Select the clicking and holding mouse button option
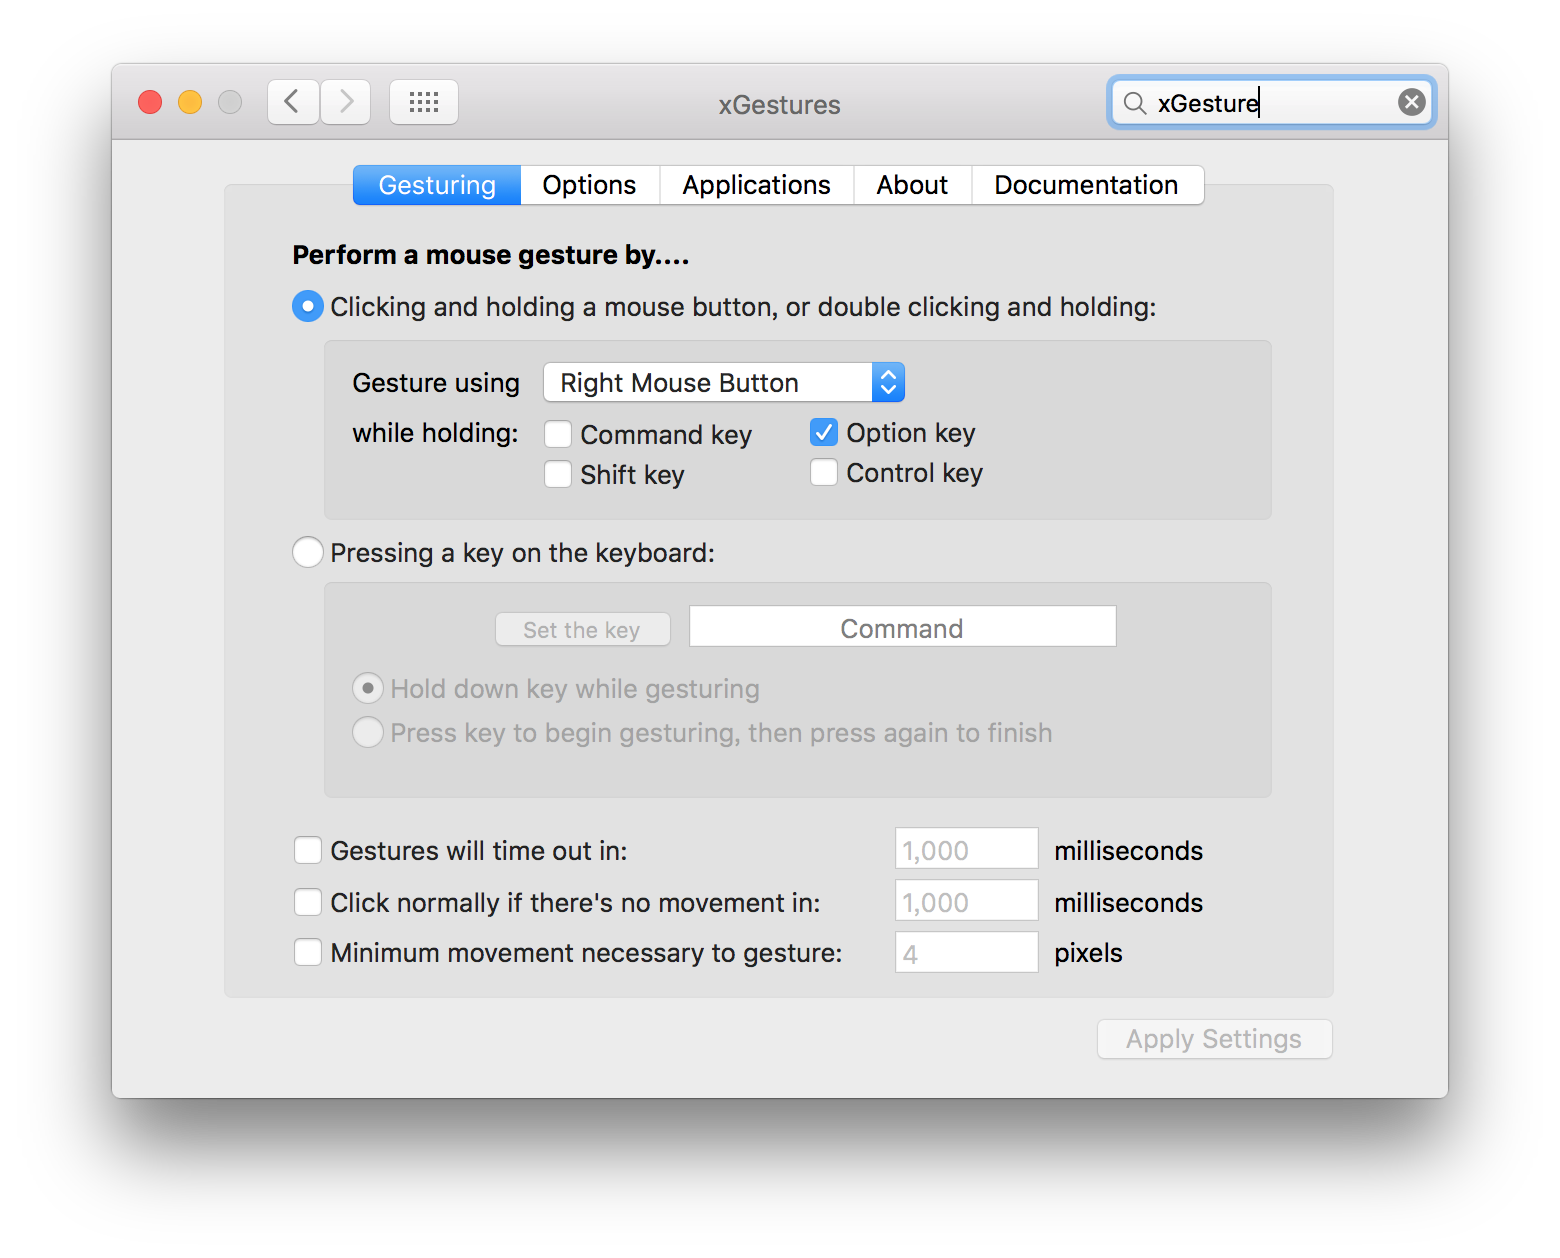The width and height of the screenshot is (1560, 1258). [308, 306]
